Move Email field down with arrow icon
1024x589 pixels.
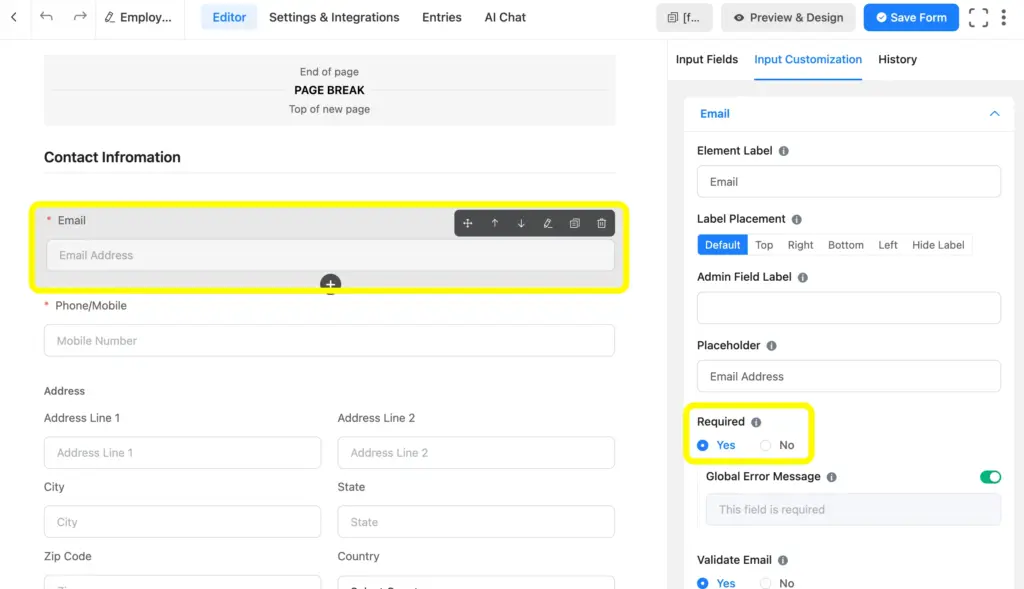coord(521,223)
